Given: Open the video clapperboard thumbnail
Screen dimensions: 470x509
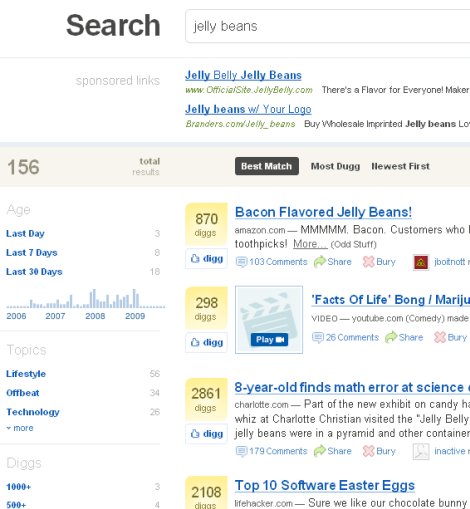Looking at the screenshot, I should click(x=269, y=319).
